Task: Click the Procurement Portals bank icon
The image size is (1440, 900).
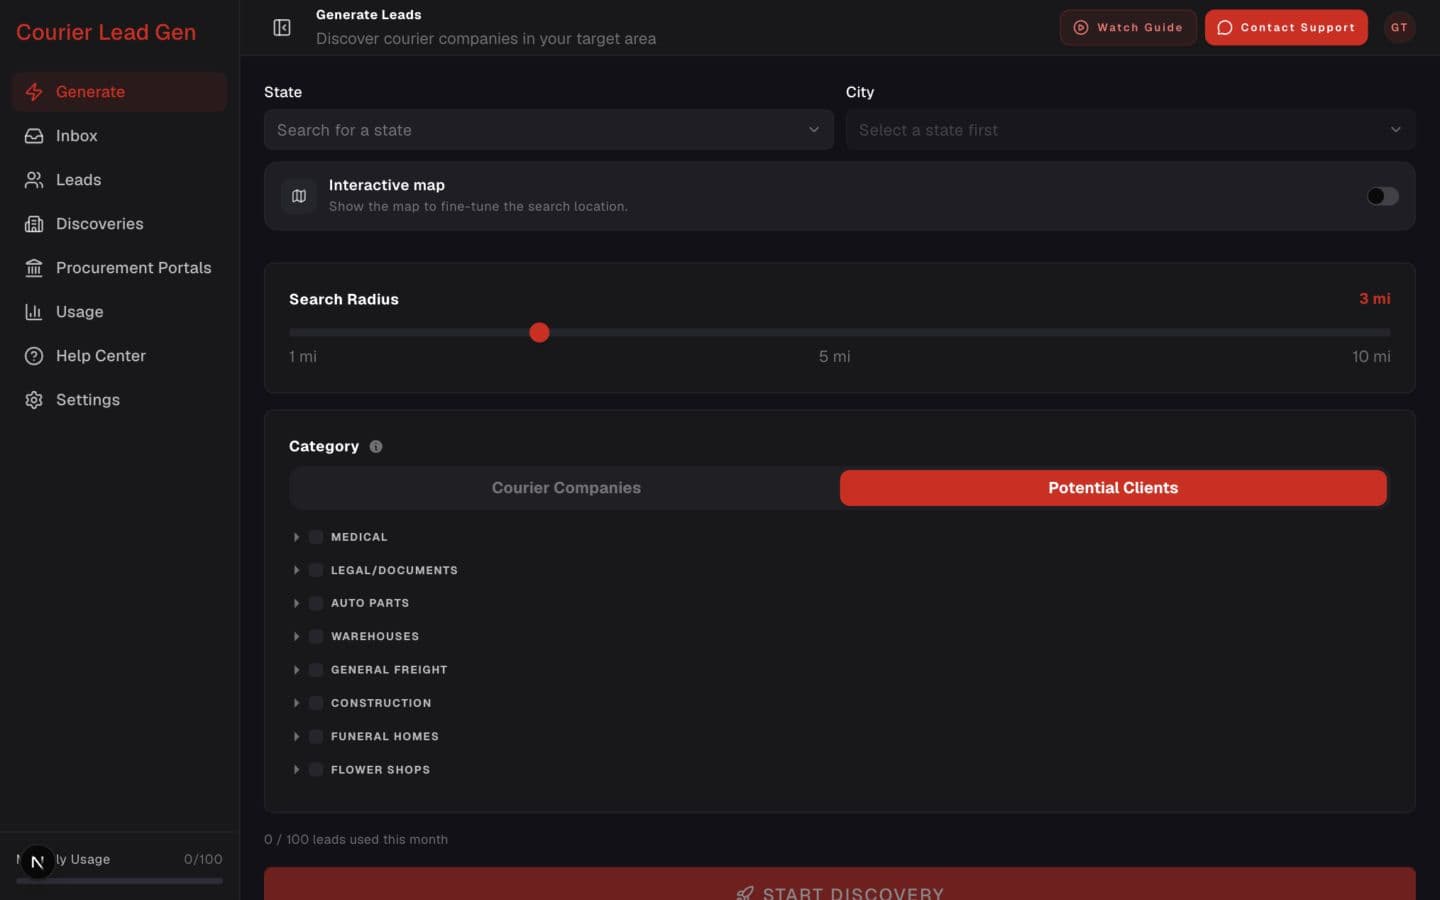Action: click(x=34, y=268)
